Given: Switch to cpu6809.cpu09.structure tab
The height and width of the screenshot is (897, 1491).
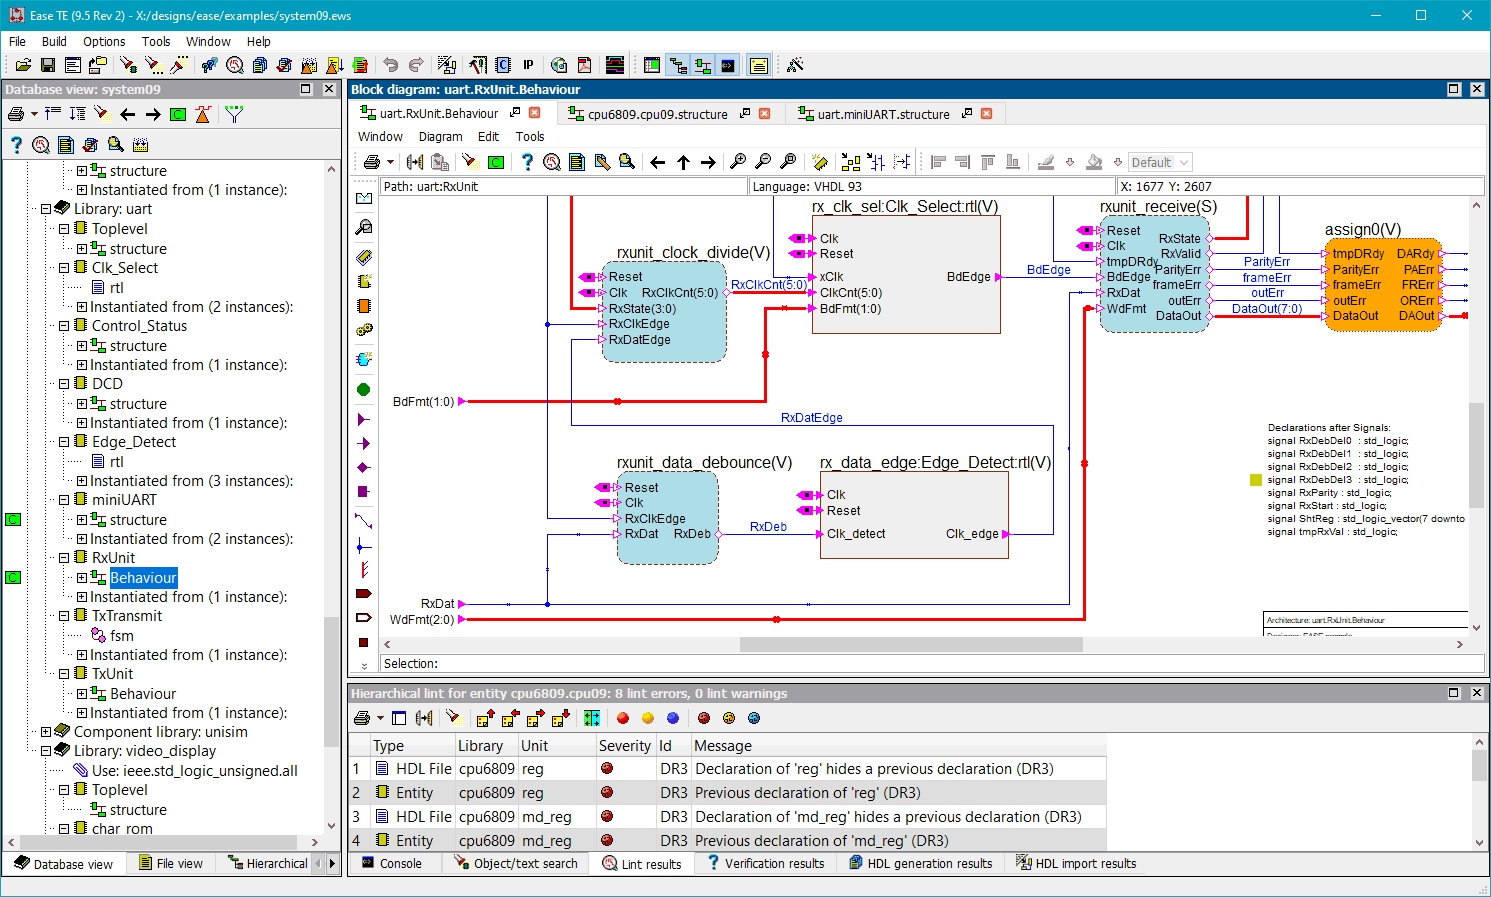Looking at the screenshot, I should 657,114.
